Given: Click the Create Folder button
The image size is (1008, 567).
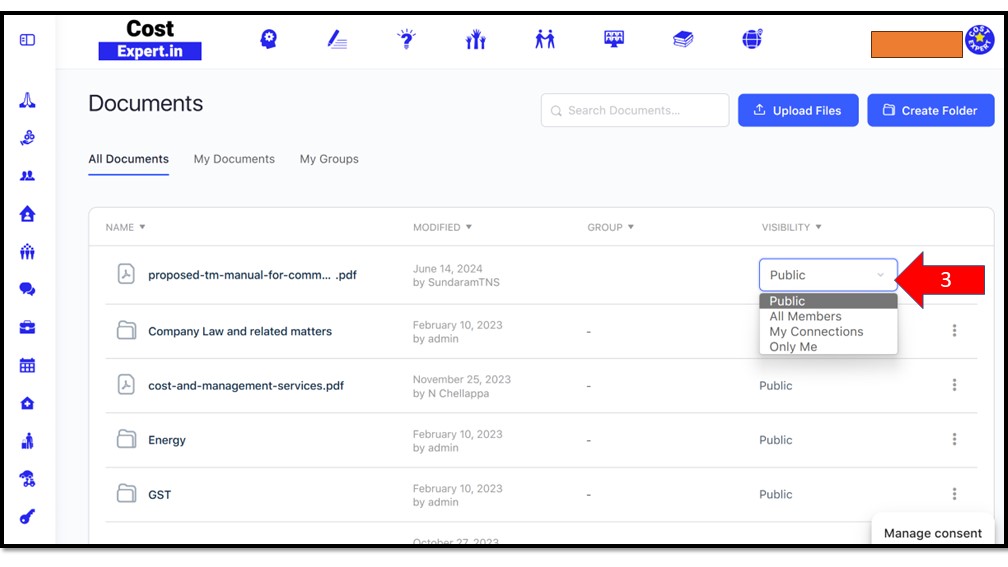Looking at the screenshot, I should point(929,110).
